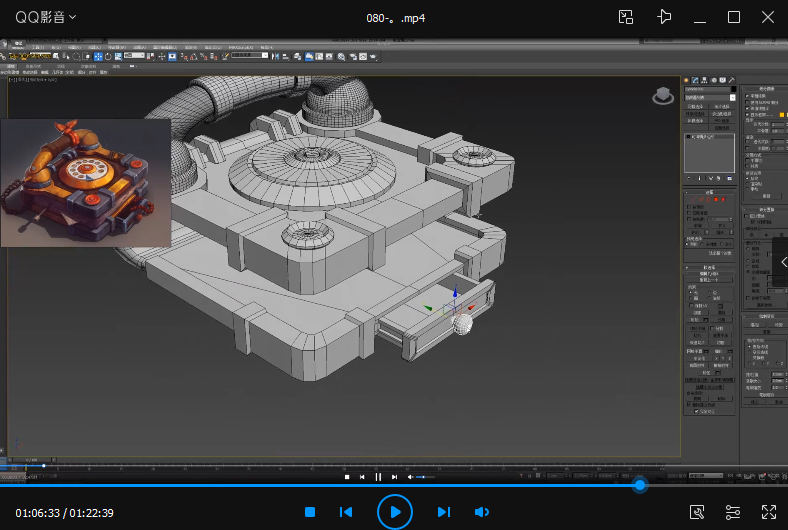Viewport: 788px width, 530px height.
Task: Stop the video playback
Action: tap(310, 512)
